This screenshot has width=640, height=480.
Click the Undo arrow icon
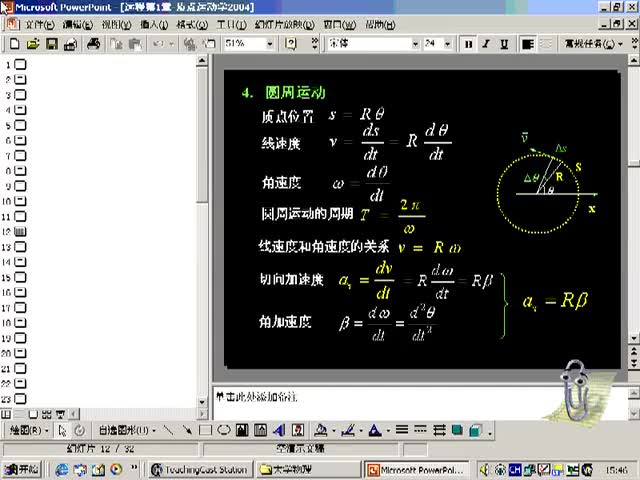point(158,44)
